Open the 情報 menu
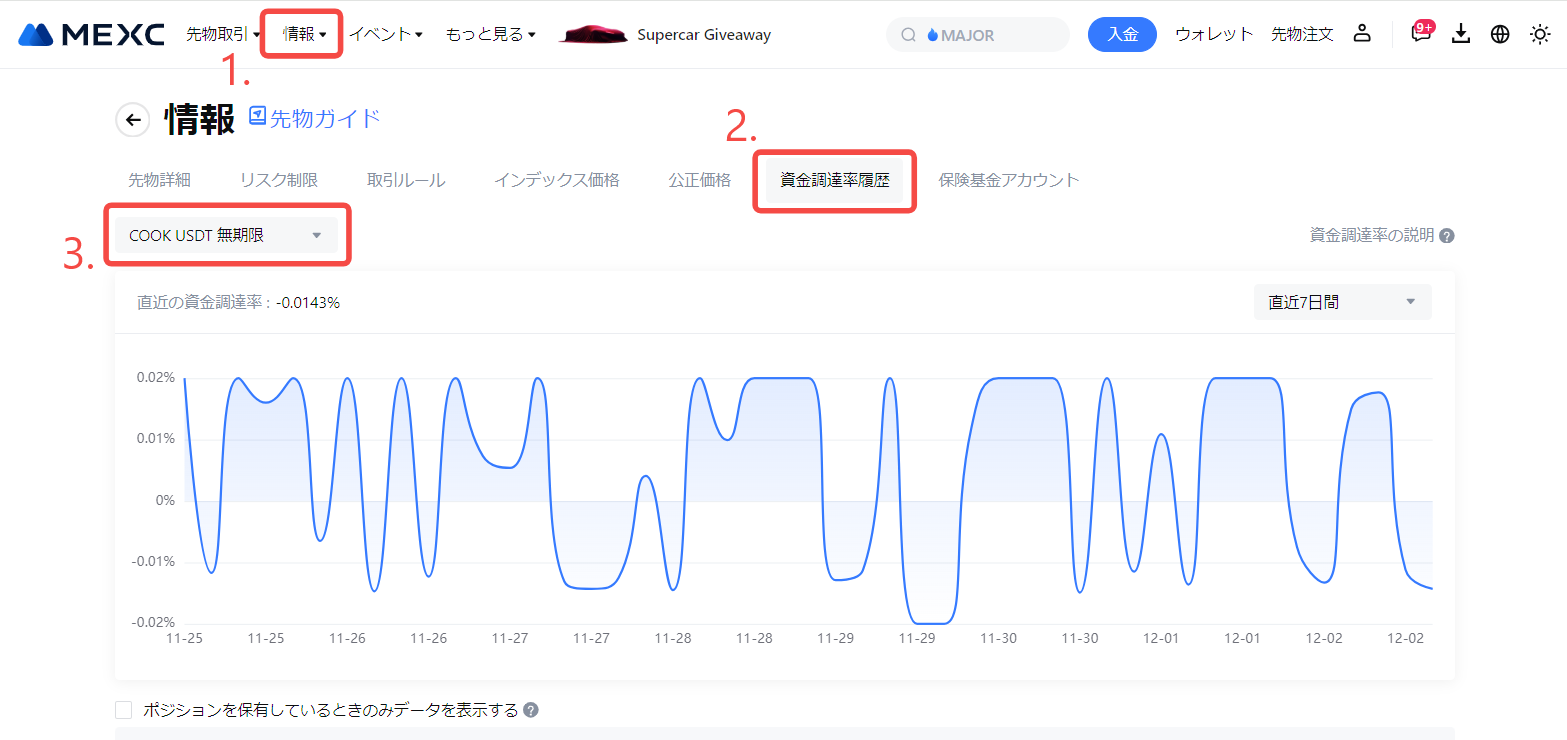Viewport: 1567px width, 740px height. click(304, 34)
